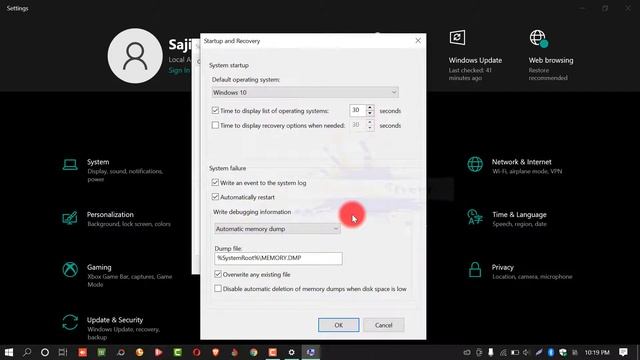
Task: Expand the Default operating system dropdown
Action: [305, 93]
